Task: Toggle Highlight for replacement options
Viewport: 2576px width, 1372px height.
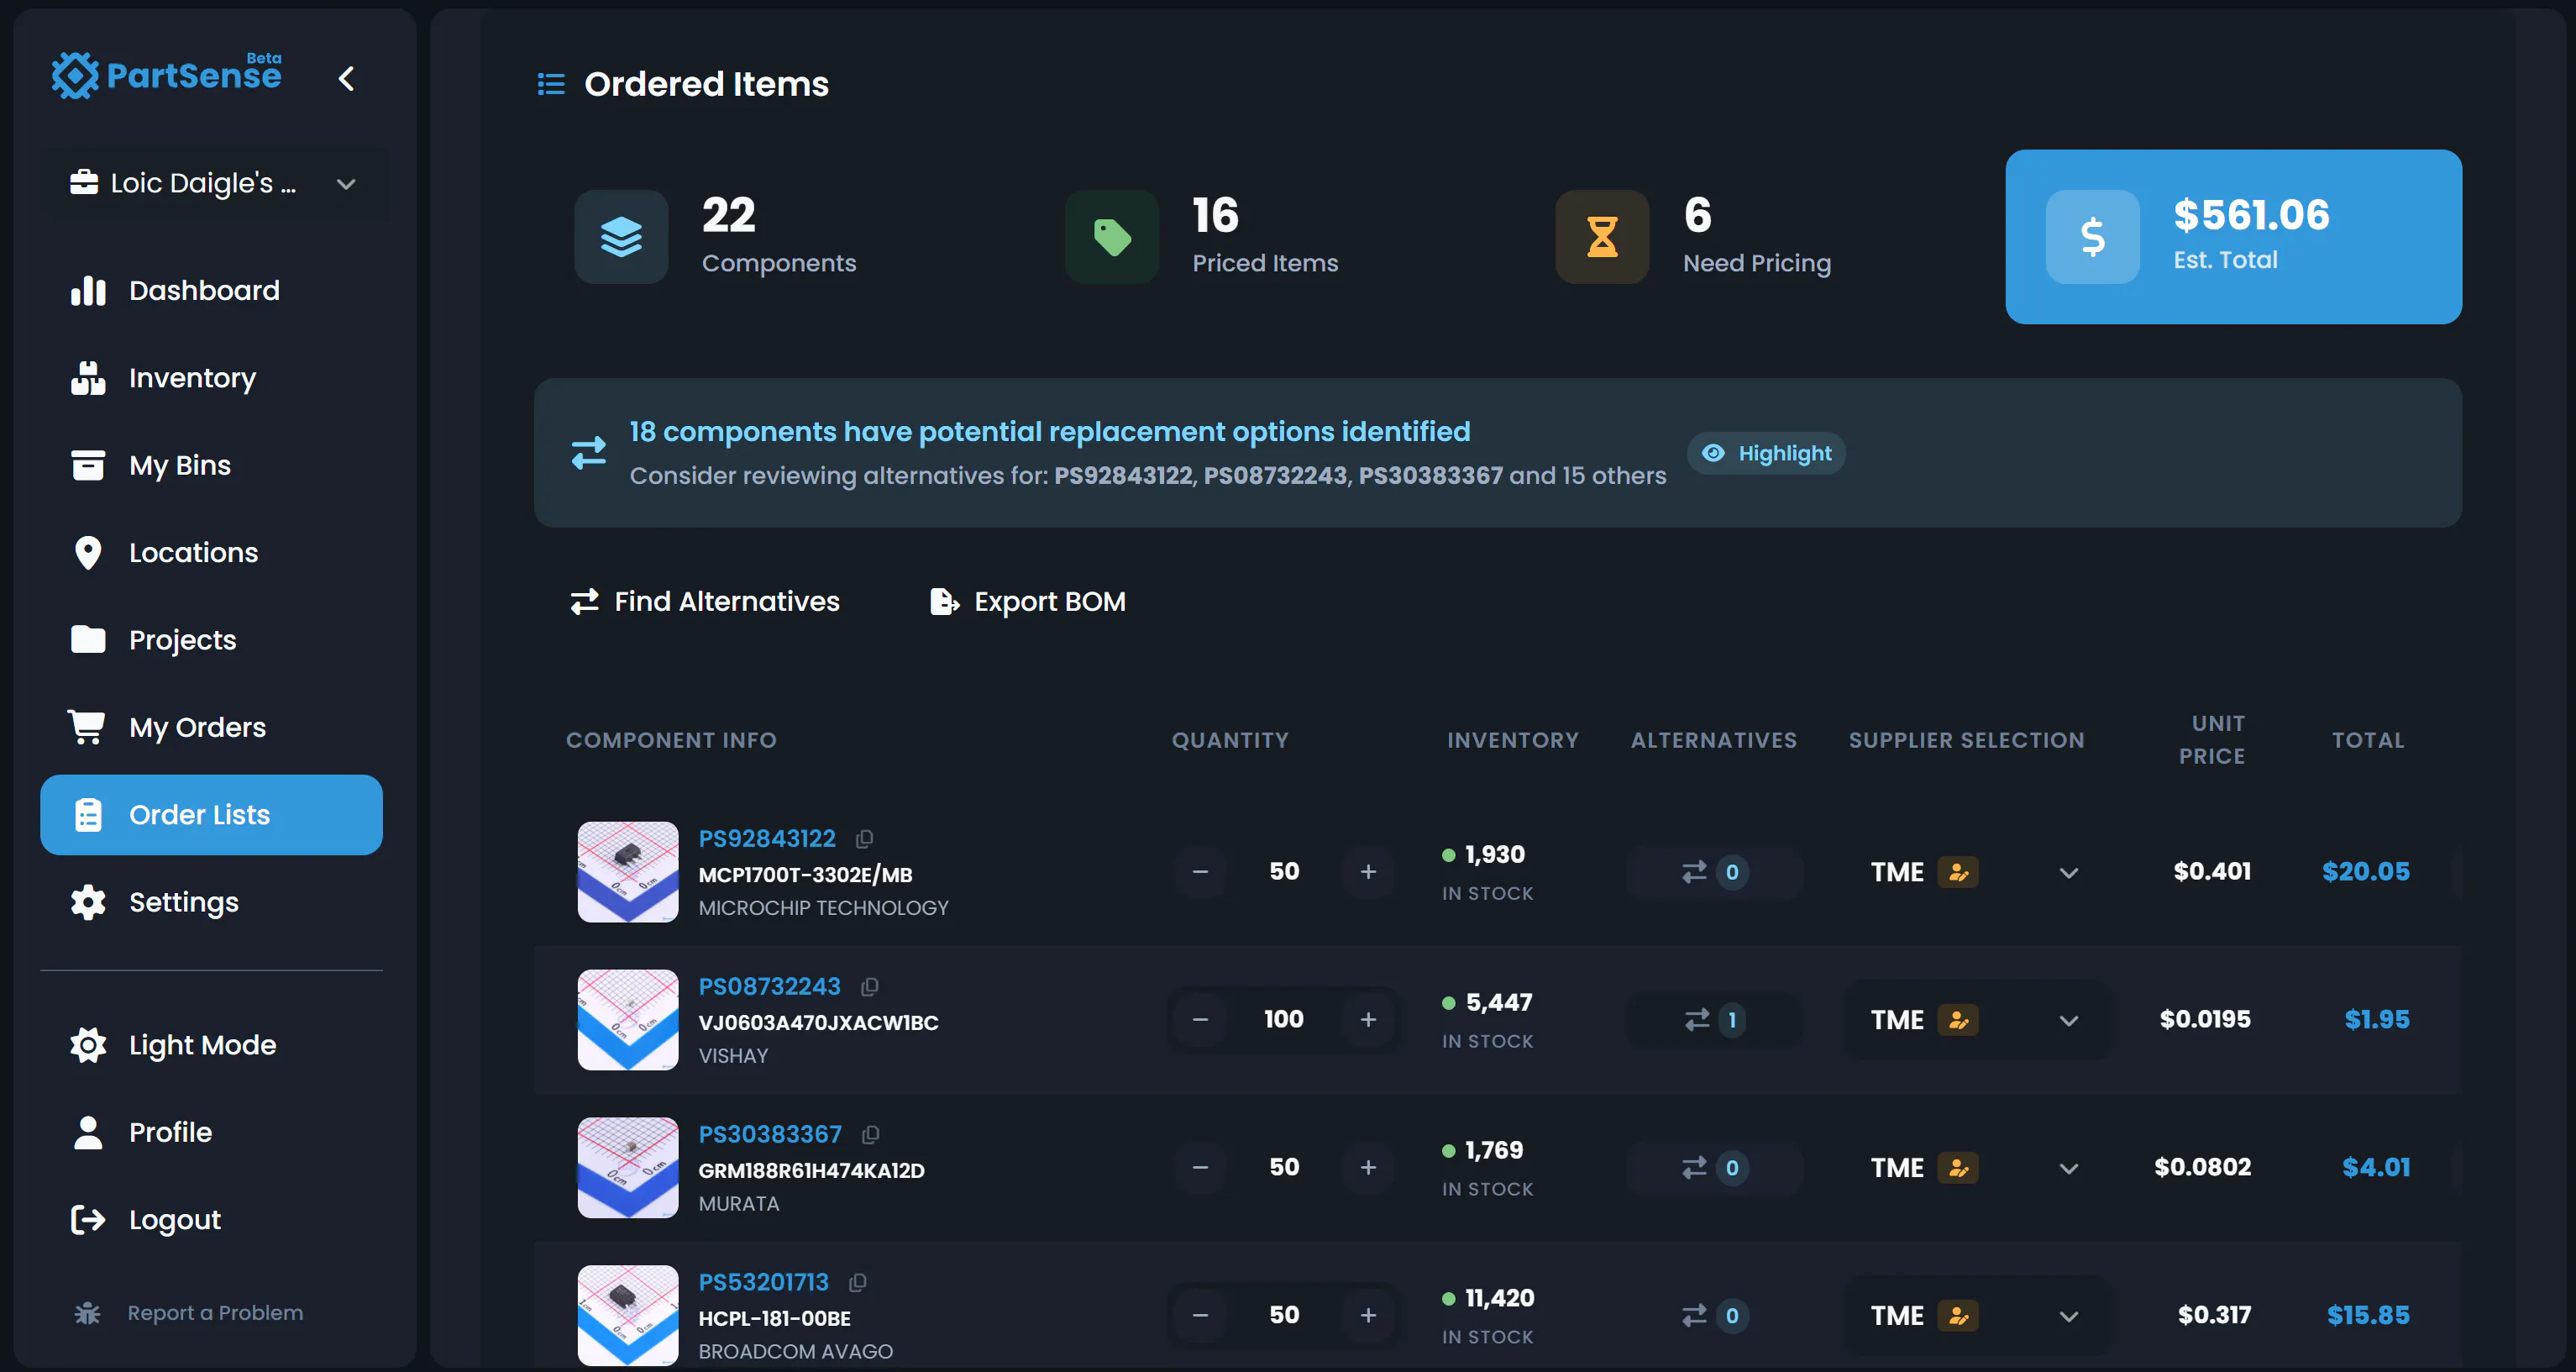Action: click(1766, 453)
